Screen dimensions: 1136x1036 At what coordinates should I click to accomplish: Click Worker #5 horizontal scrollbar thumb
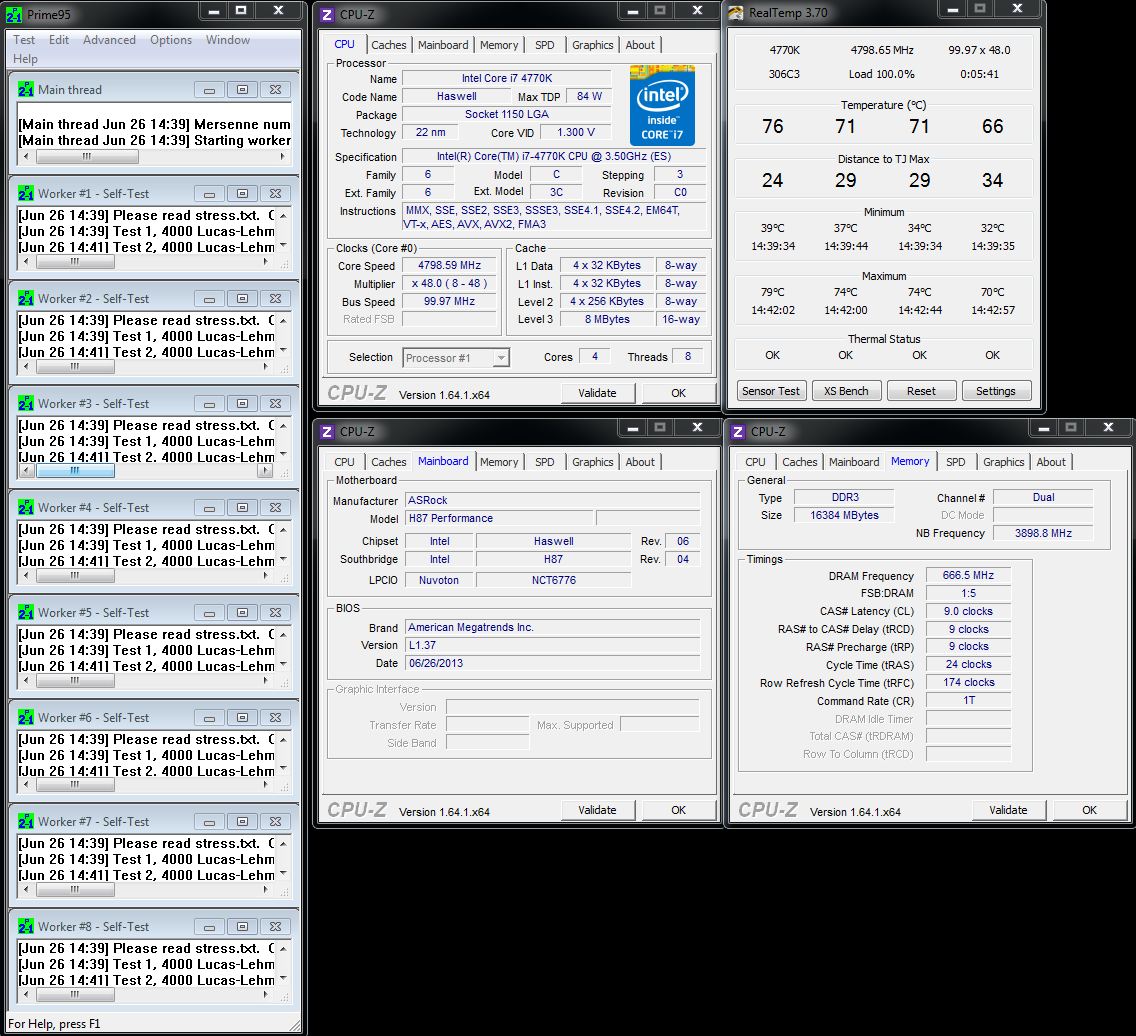click(x=75, y=681)
